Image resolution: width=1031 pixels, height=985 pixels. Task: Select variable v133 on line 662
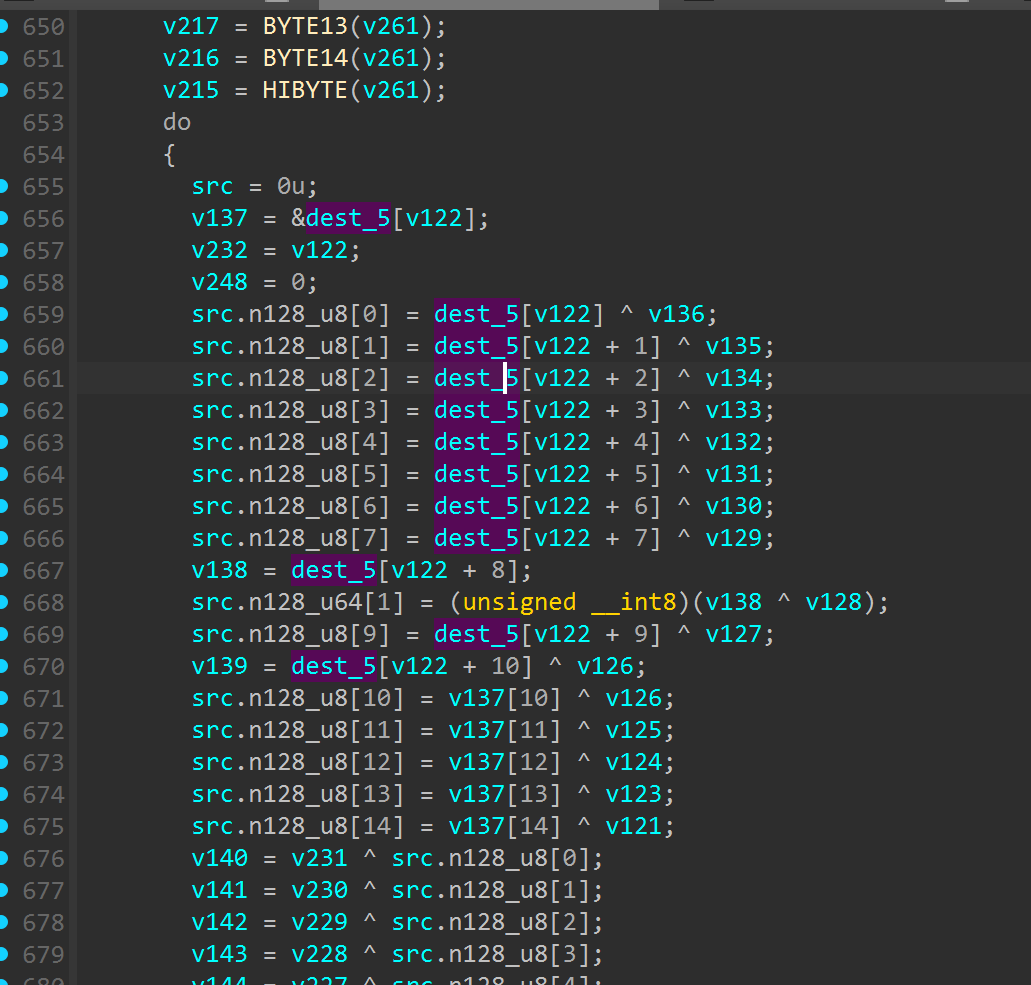click(734, 410)
